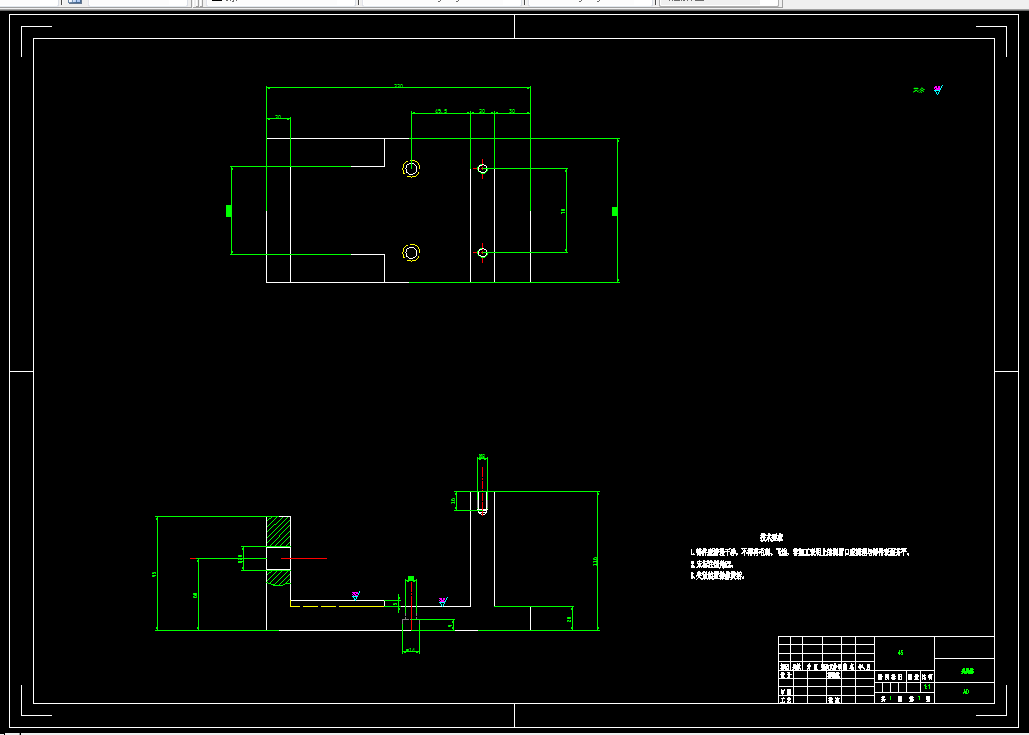
Task: Click the vertical 18 dimension between small holes
Action: (564, 211)
